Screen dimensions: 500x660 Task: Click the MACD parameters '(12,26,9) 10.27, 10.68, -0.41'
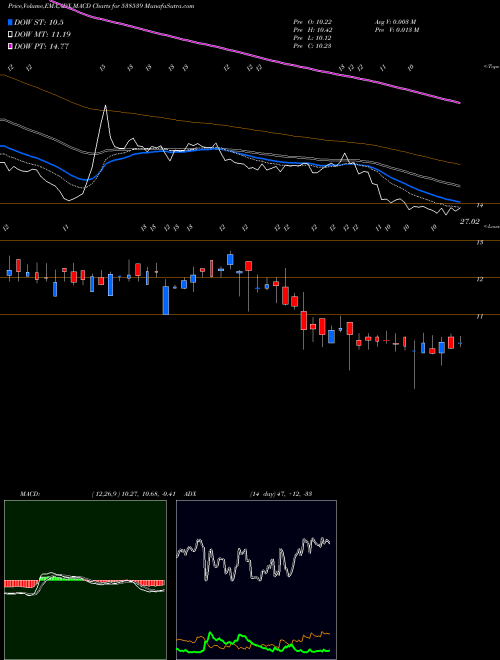pos(136,493)
